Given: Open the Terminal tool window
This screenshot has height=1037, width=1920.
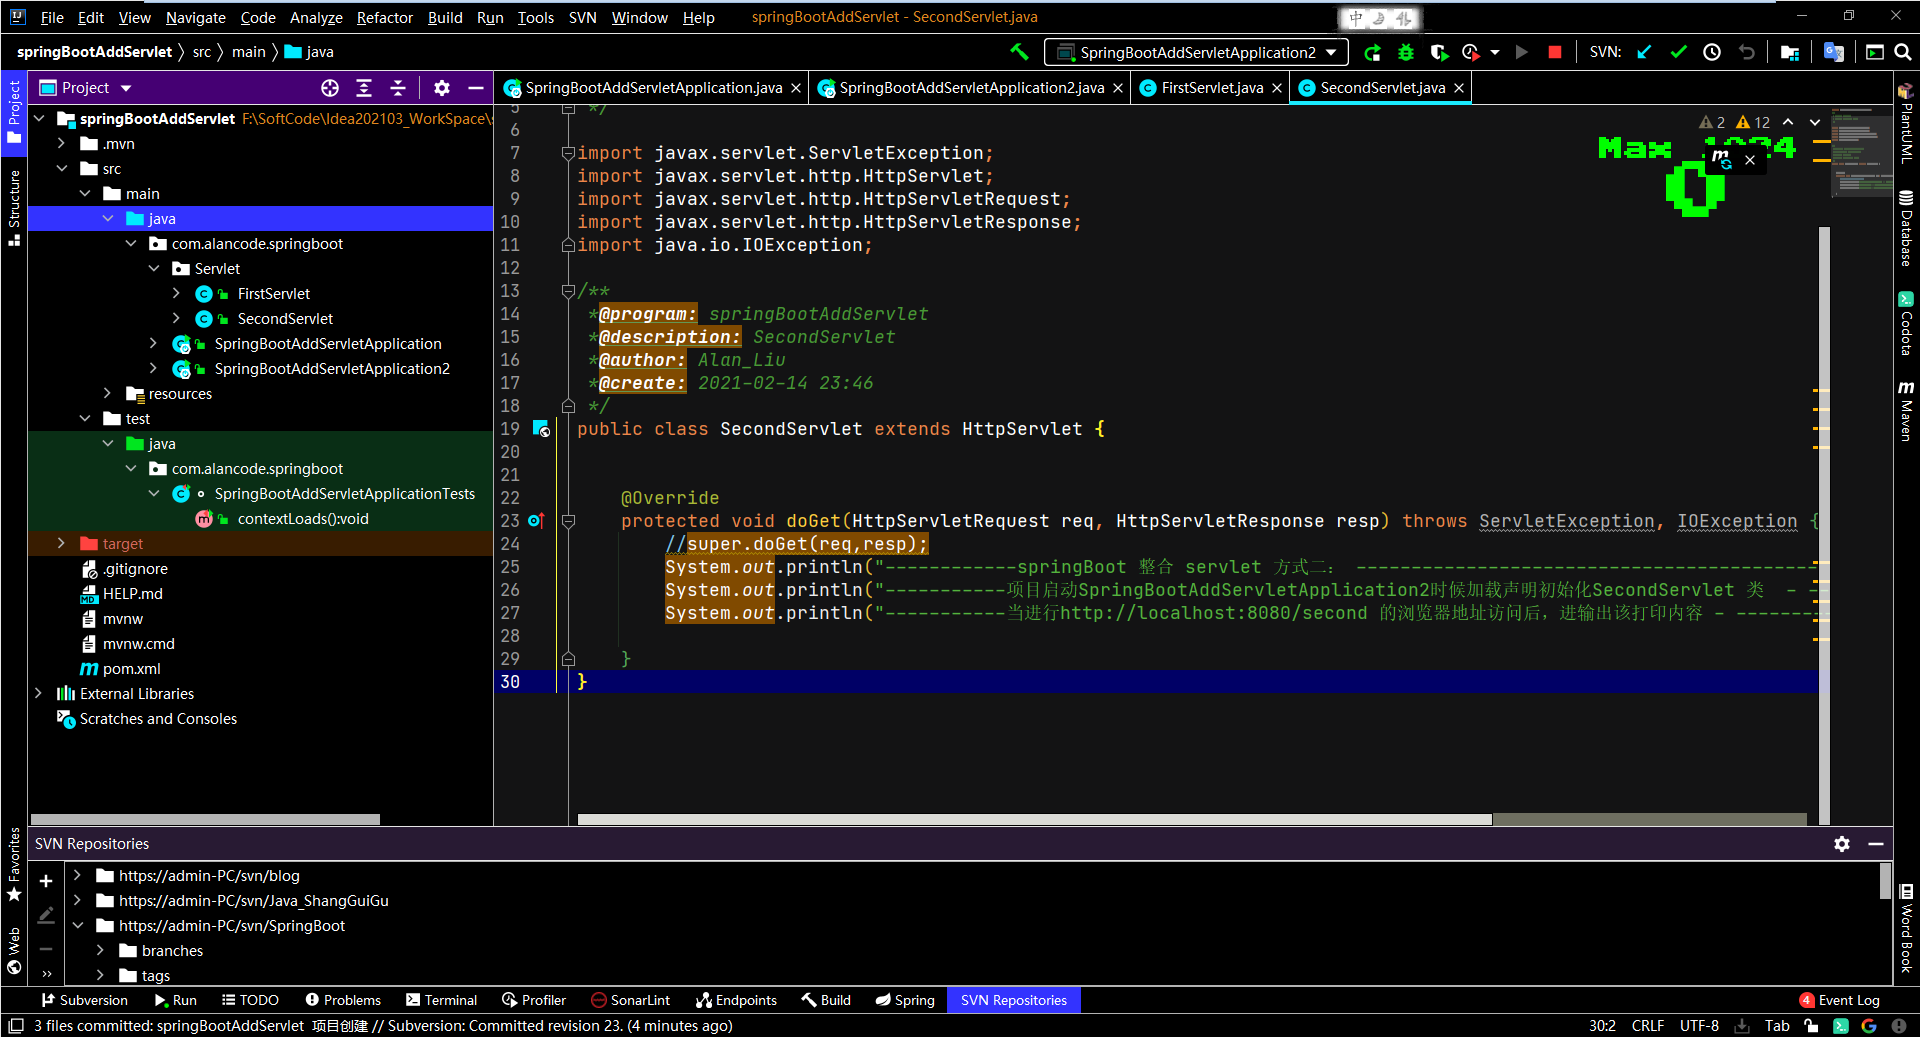Looking at the screenshot, I should click(x=441, y=1000).
